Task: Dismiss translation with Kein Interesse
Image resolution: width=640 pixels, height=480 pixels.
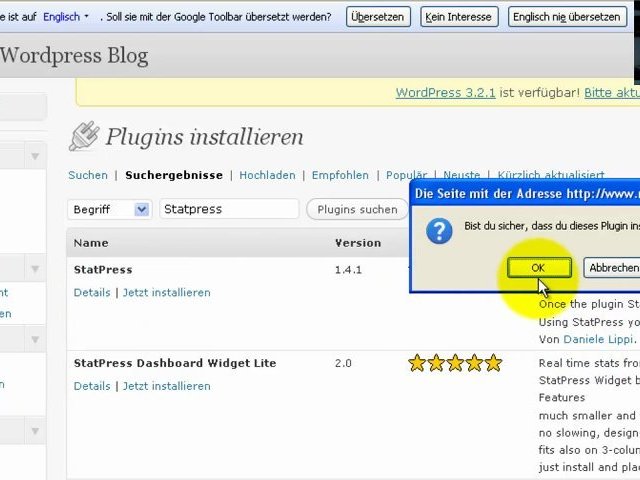Action: tap(457, 17)
